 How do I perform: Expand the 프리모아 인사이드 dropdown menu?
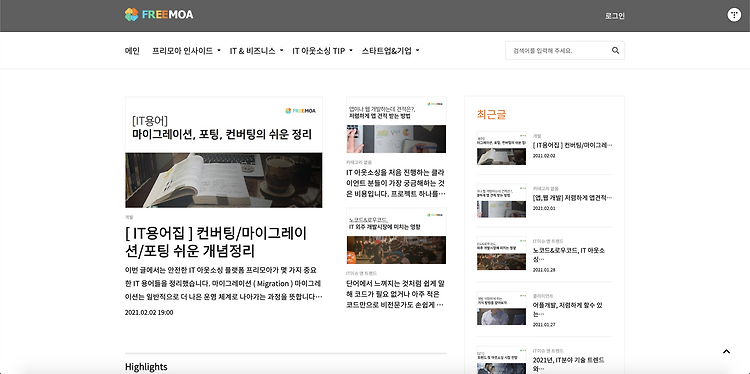point(187,51)
